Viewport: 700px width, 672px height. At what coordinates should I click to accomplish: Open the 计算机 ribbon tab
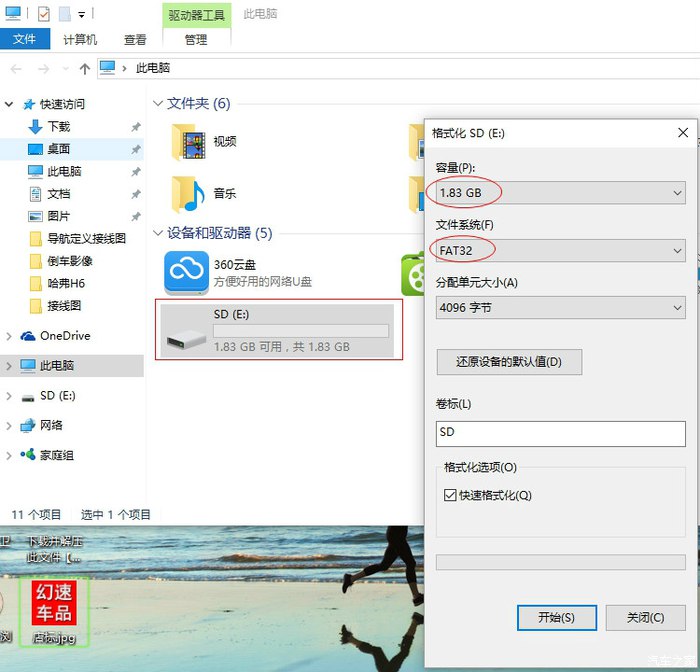pyautogui.click(x=80, y=40)
